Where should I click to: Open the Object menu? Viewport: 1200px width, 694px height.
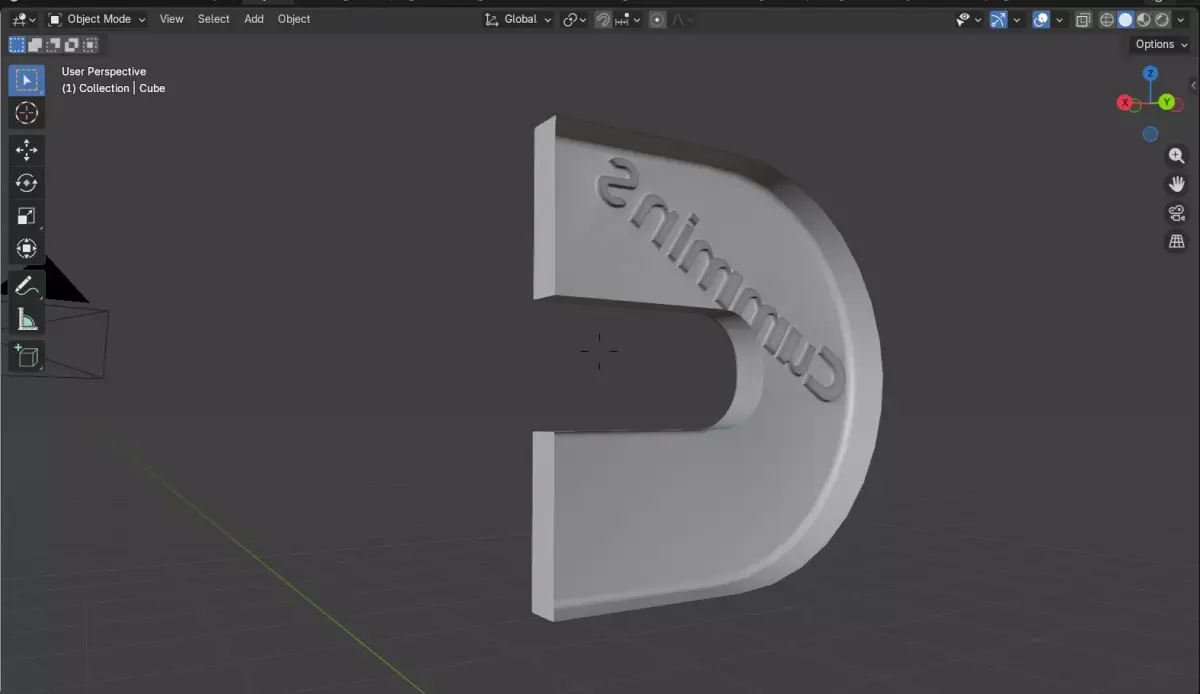[x=294, y=19]
